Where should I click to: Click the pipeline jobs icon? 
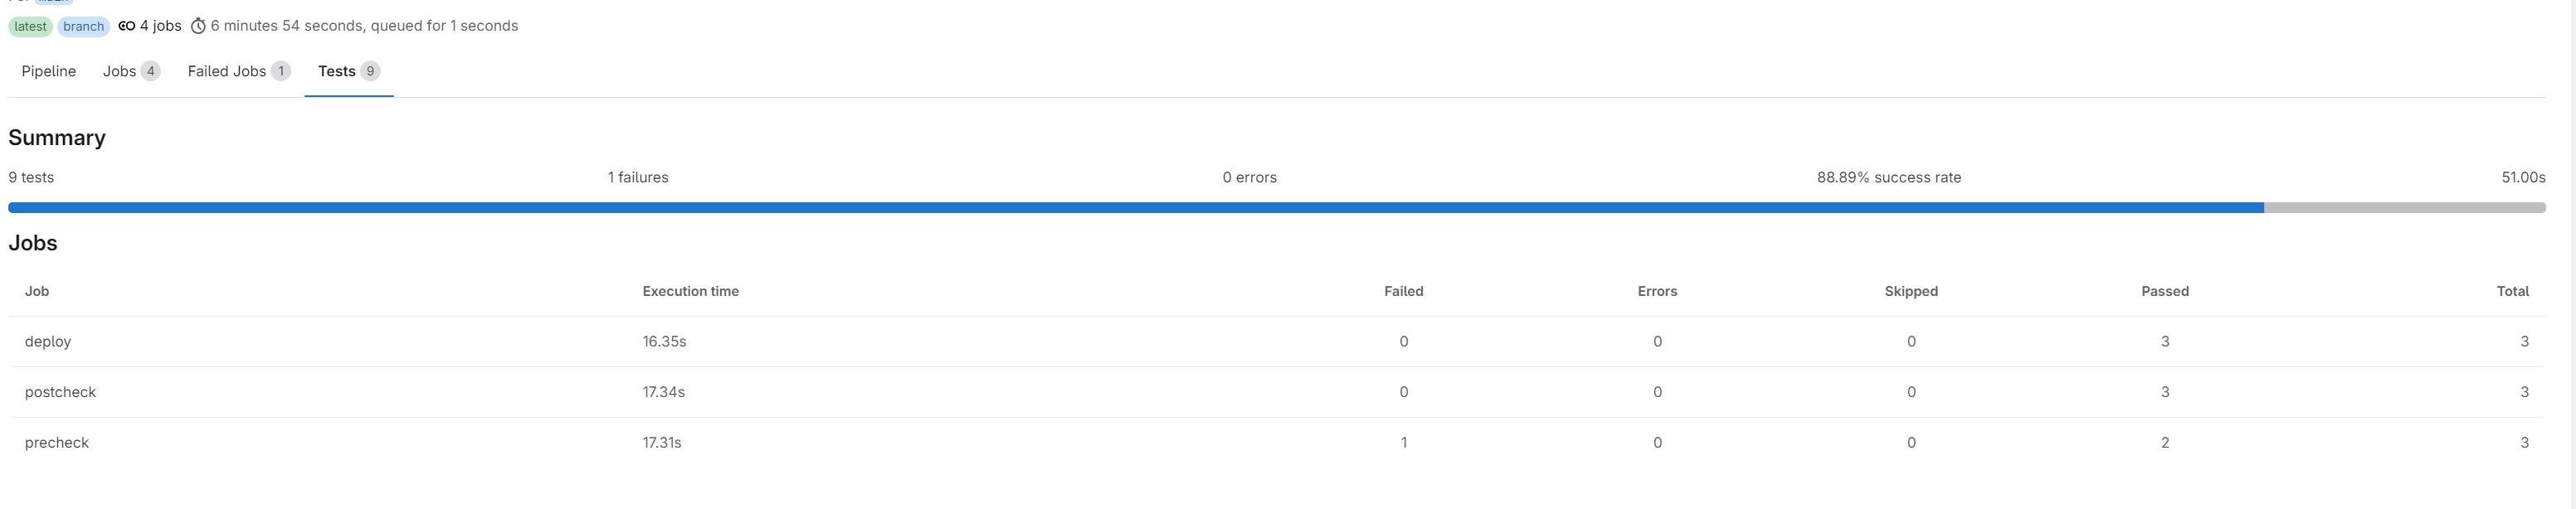[127, 26]
